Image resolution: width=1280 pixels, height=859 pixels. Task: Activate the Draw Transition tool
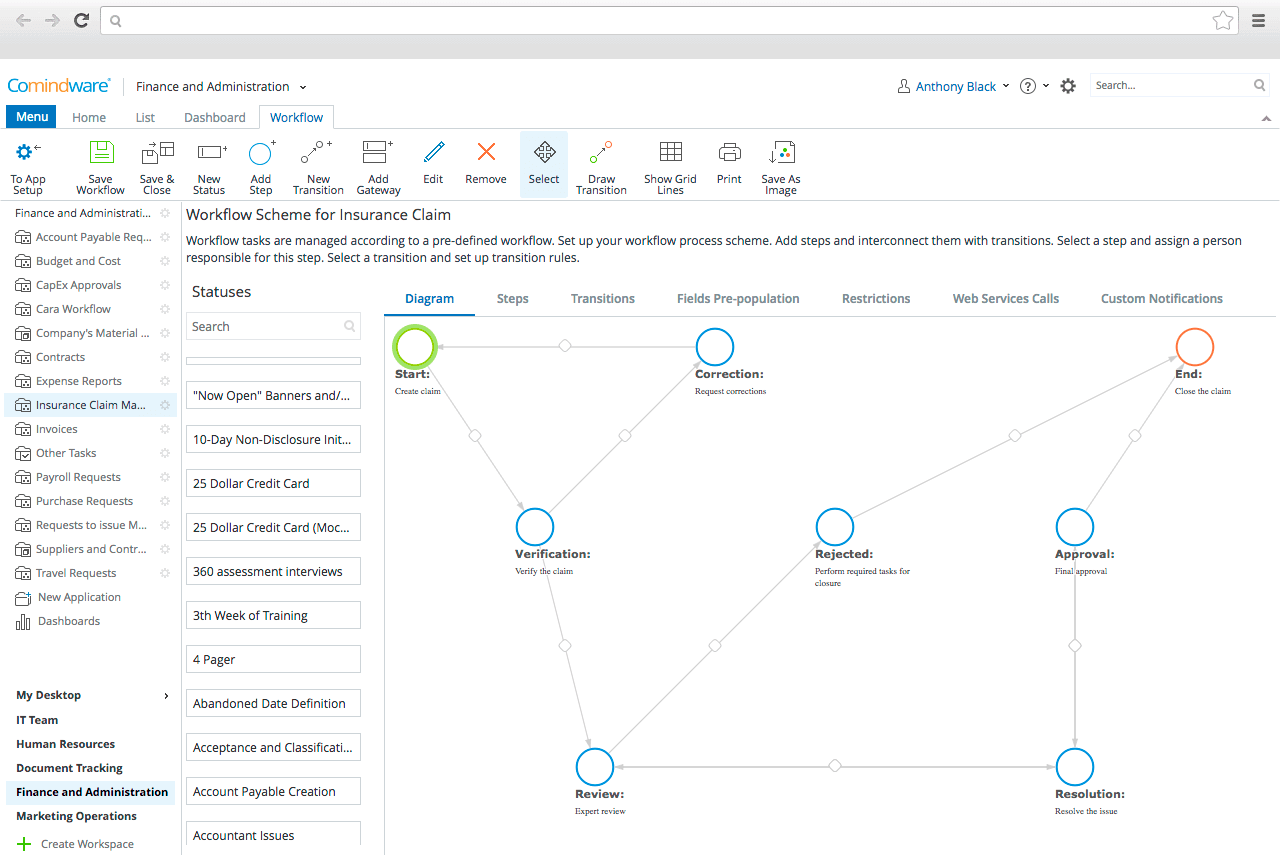click(601, 164)
